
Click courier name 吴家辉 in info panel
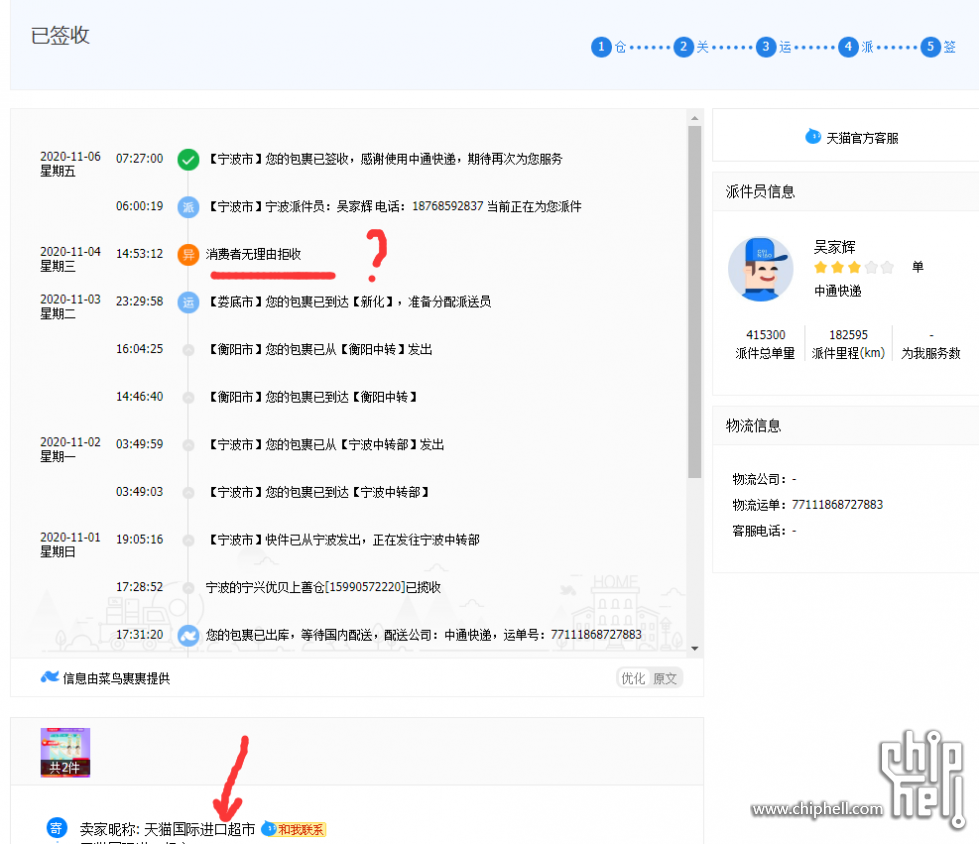[x=834, y=247]
